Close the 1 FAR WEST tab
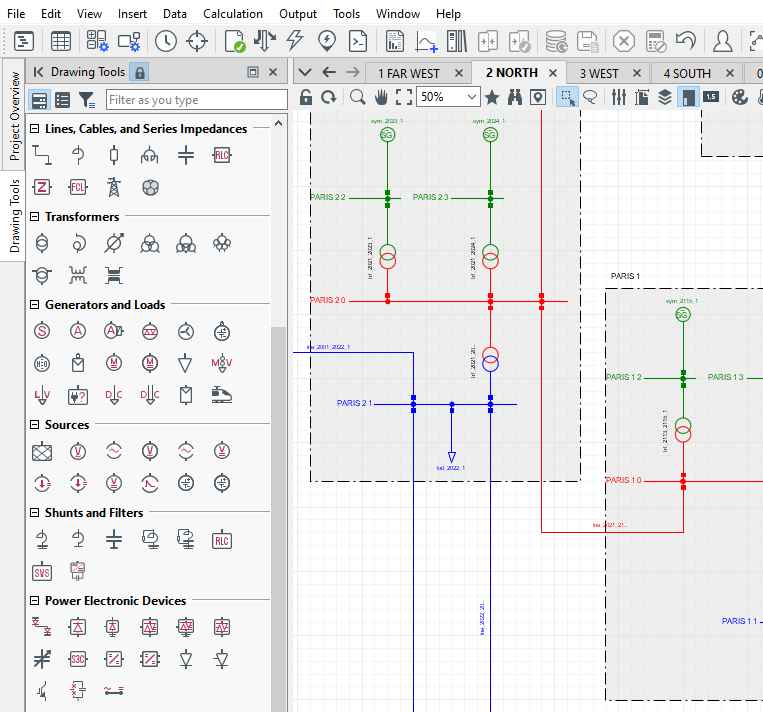 coord(459,73)
